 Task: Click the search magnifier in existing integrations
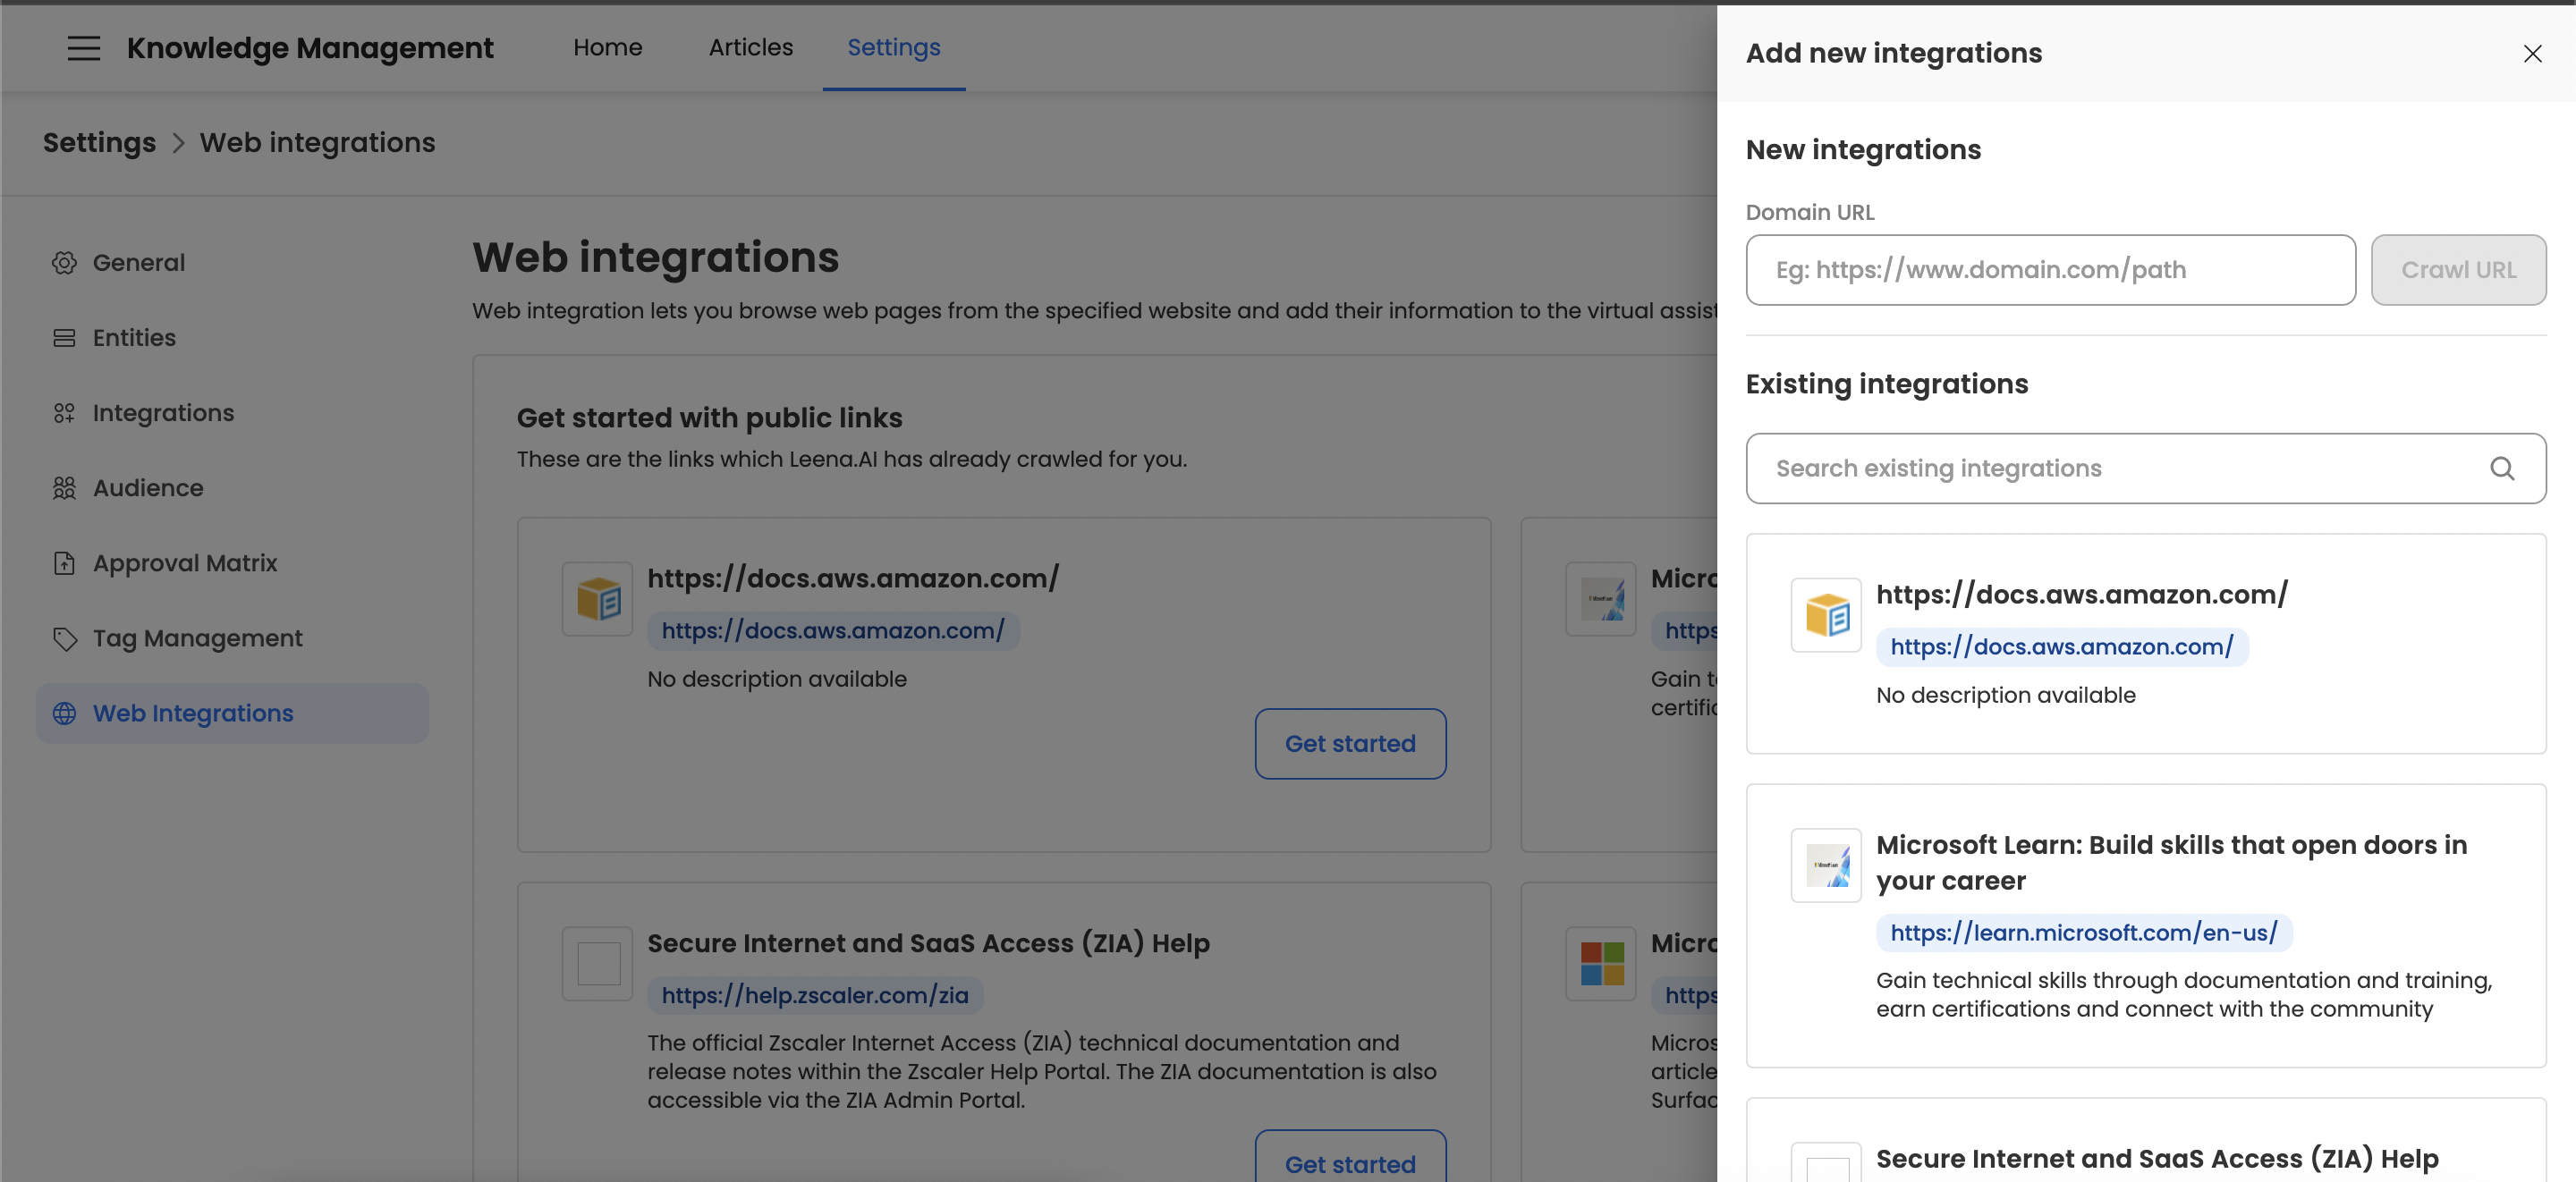2501,468
